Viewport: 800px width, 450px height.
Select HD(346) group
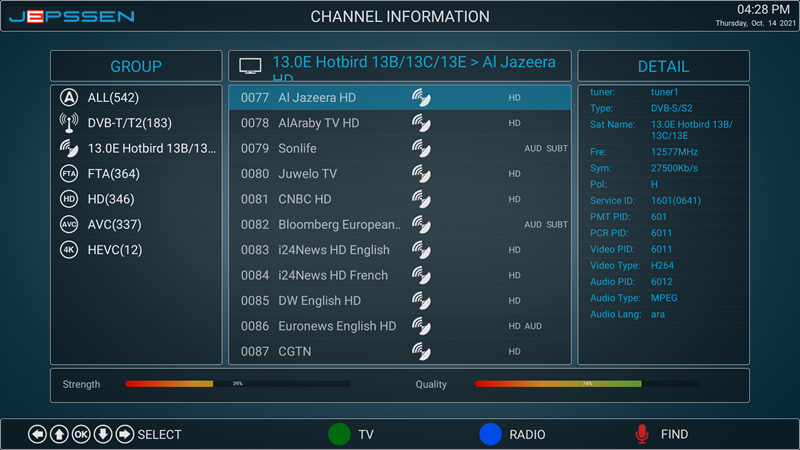(136, 199)
